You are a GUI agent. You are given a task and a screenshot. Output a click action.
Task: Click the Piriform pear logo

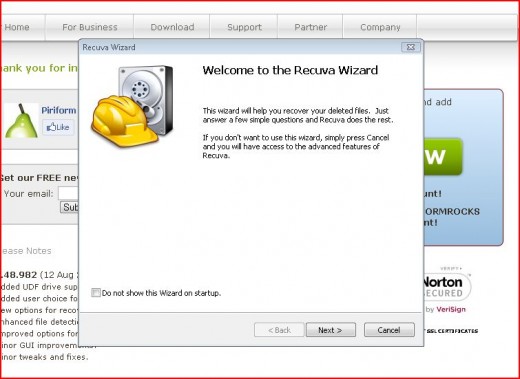(21, 120)
